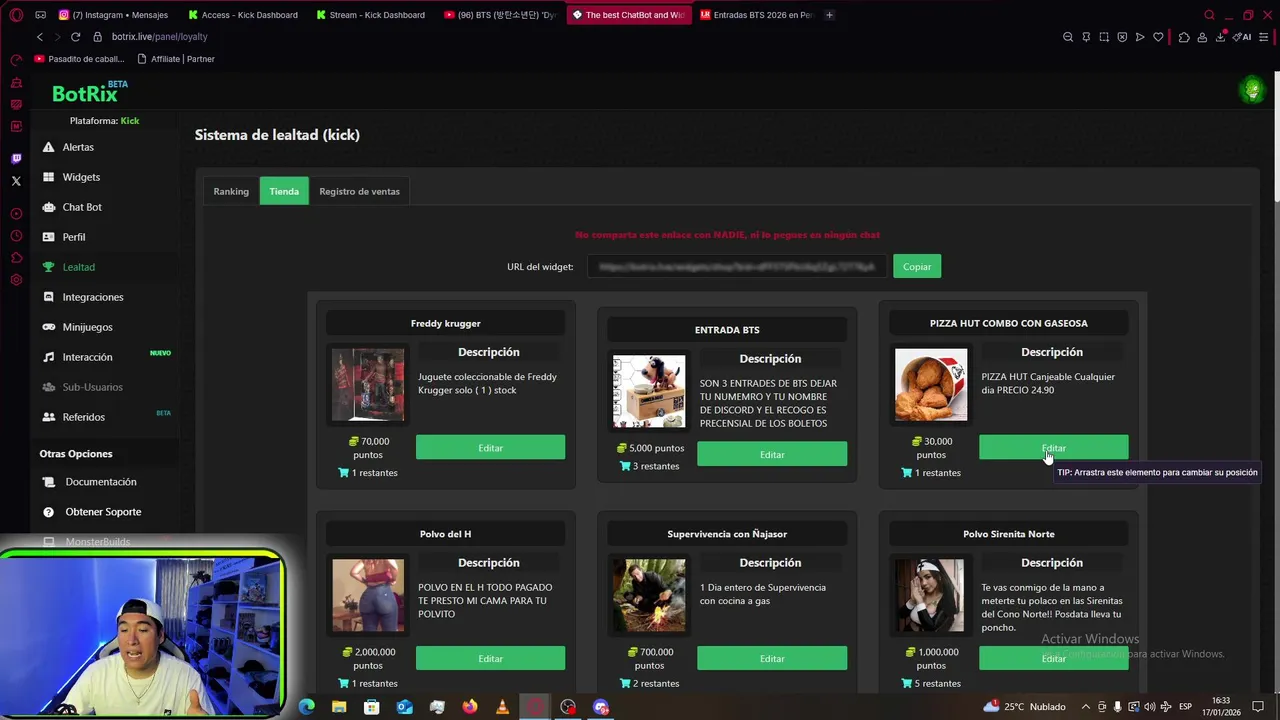Open the weather widget 25°C Nublado
The width and height of the screenshot is (1280, 720).
tap(1024, 707)
